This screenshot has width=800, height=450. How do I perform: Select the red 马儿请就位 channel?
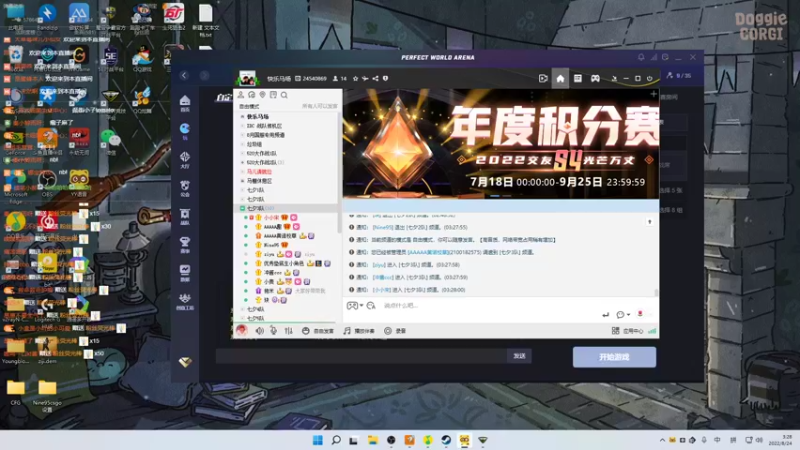pyautogui.click(x=259, y=172)
